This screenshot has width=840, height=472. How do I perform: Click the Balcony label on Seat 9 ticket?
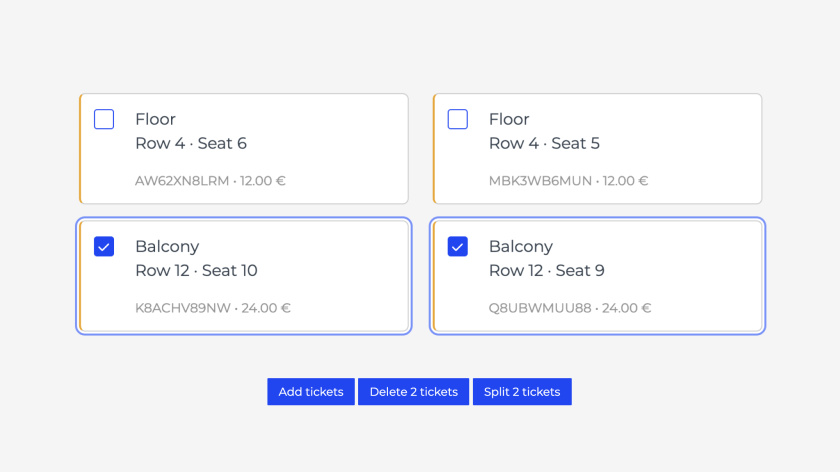[x=521, y=246]
